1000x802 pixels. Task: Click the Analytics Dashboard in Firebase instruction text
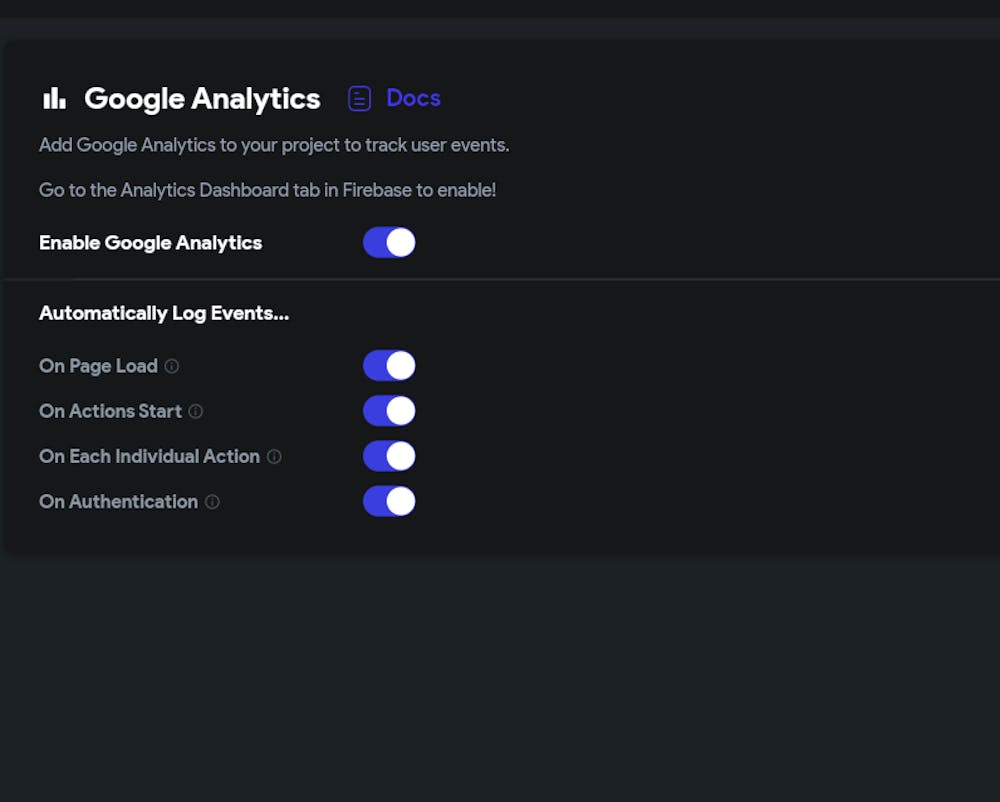[x=267, y=190]
